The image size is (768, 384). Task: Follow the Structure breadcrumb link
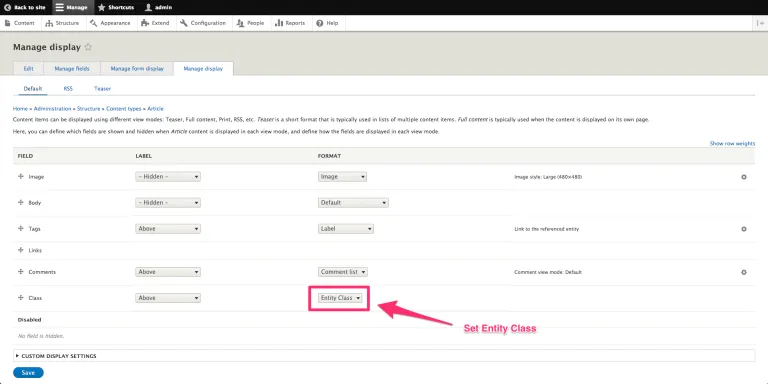pos(89,109)
